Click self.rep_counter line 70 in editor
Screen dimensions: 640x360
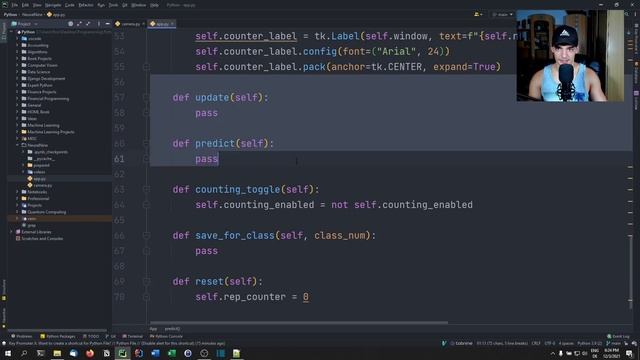coord(251,297)
